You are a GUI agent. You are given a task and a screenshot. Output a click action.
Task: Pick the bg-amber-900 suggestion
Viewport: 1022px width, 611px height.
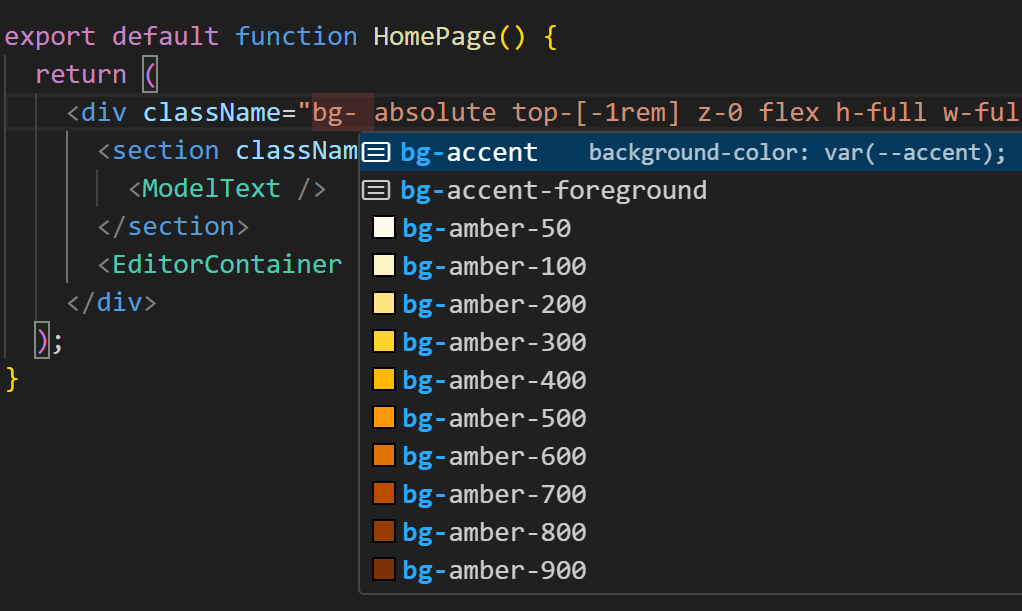click(x=691, y=570)
